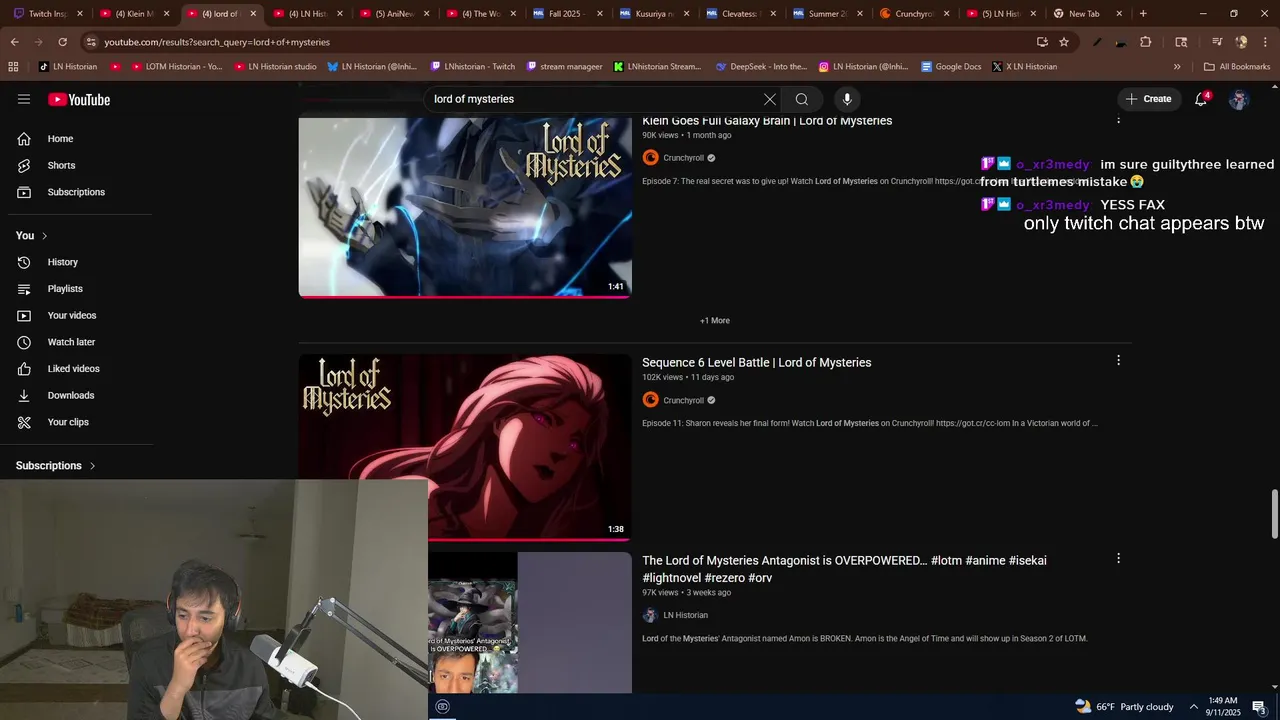Screen dimensions: 1280x720
Task: Open Sequence 6 Level Battle thumbnail
Action: [x=465, y=447]
